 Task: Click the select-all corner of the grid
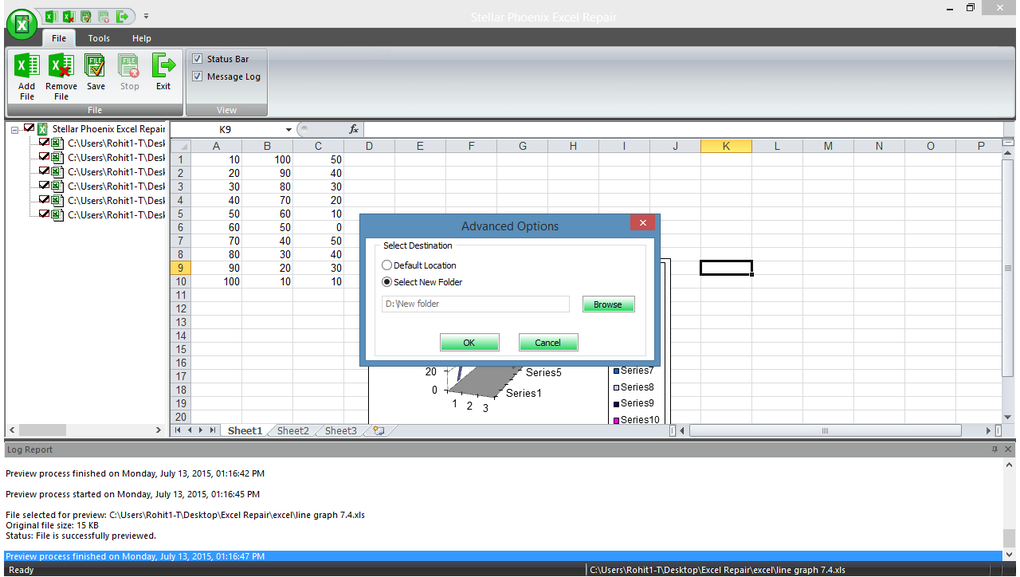[x=181, y=146]
